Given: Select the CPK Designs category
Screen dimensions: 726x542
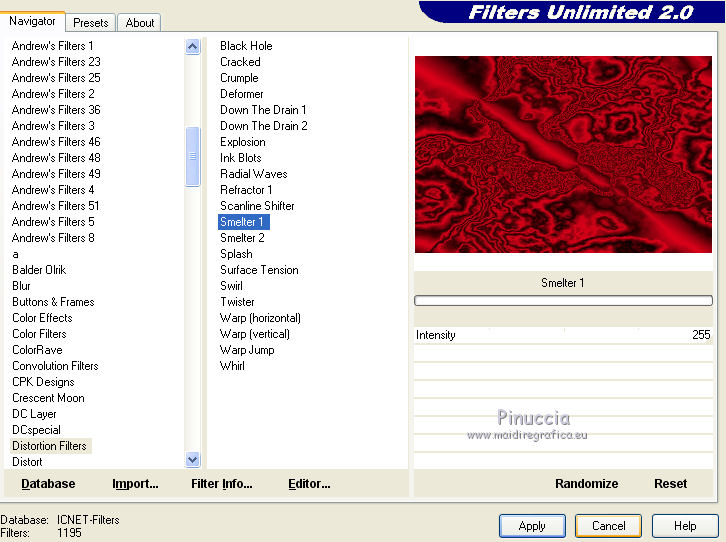Looking at the screenshot, I should [x=43, y=382].
